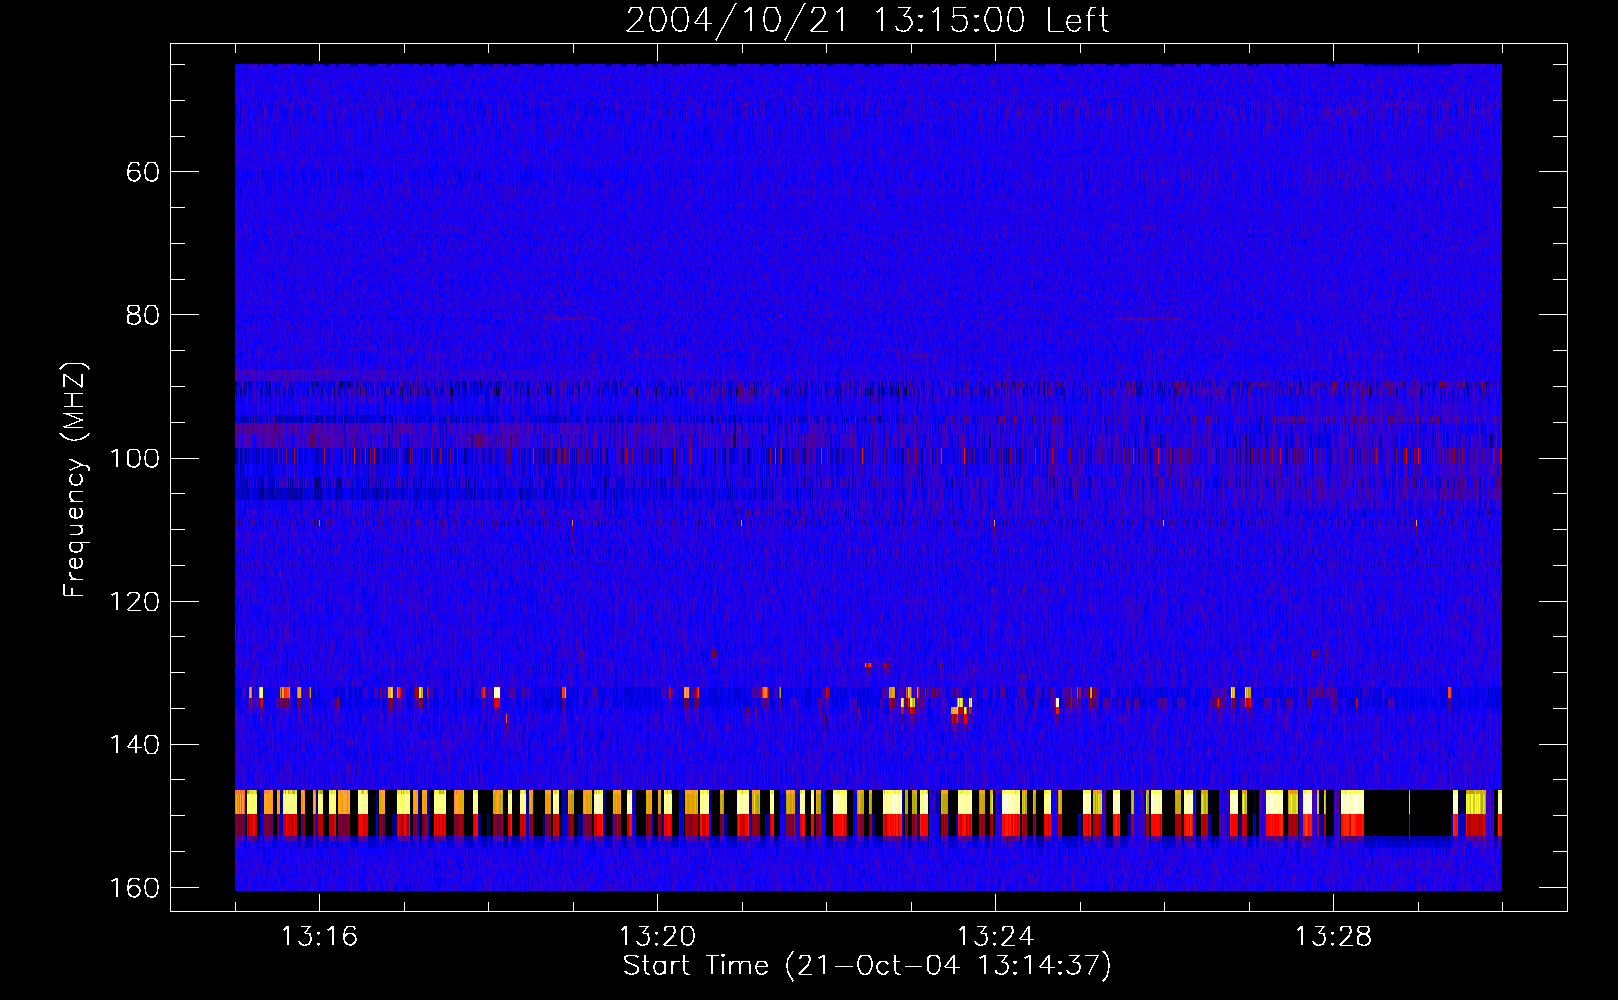Viewport: 1618px width, 1000px height.
Task: Click the 100 frequency tick label
Action: (135, 458)
